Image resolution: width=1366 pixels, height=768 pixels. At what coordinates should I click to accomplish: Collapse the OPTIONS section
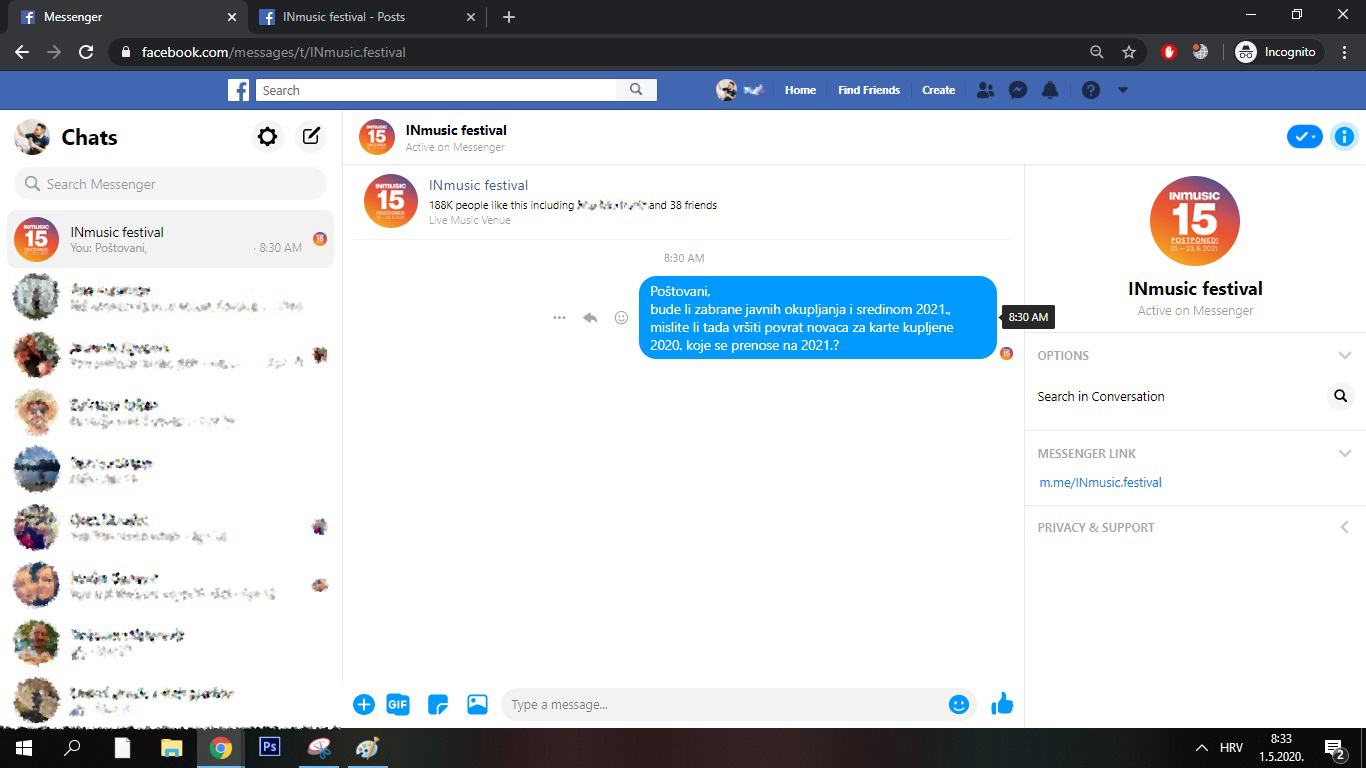(1345, 355)
